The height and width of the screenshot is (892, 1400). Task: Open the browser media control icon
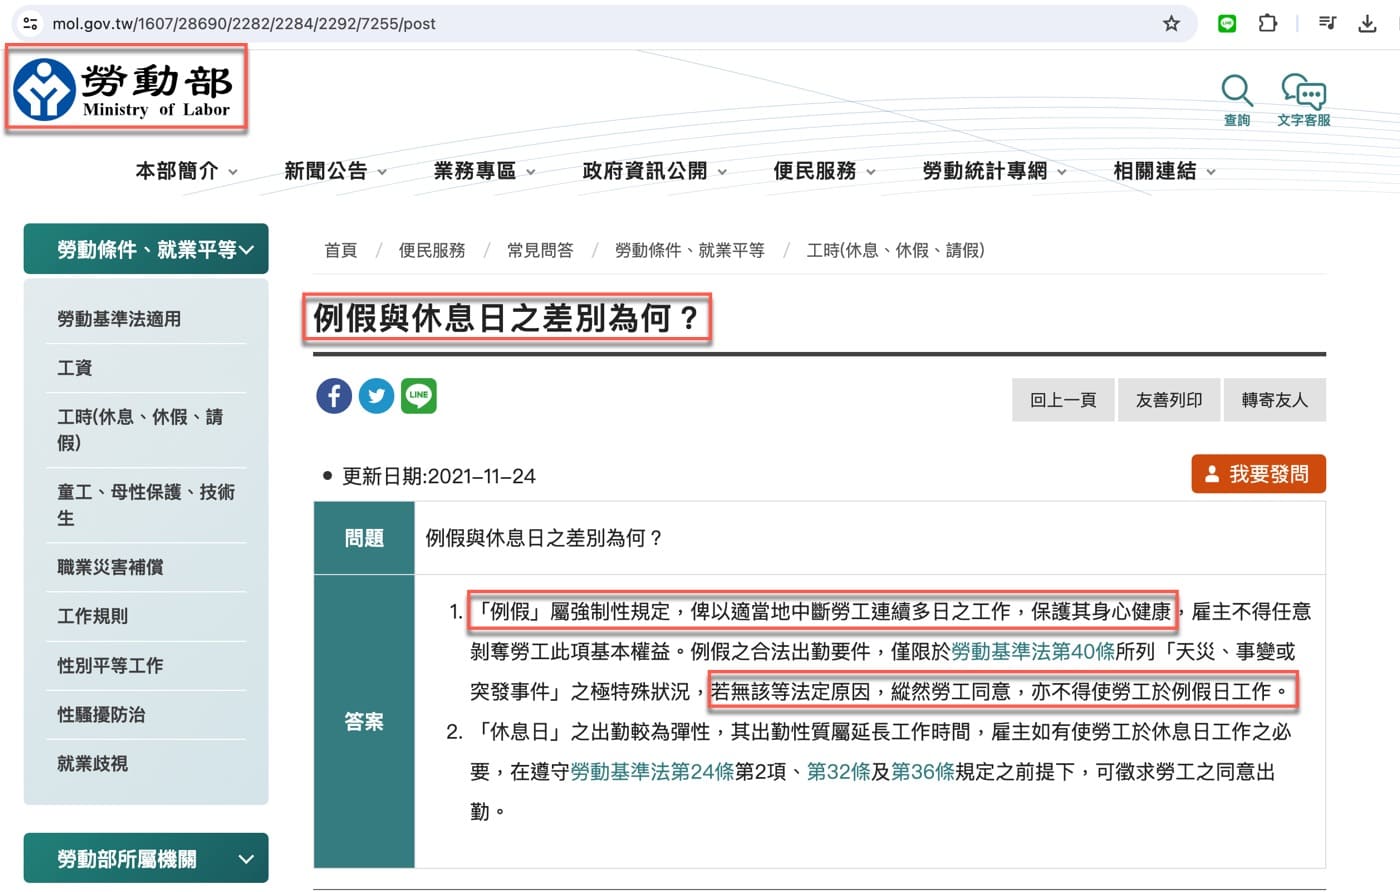click(x=1328, y=23)
